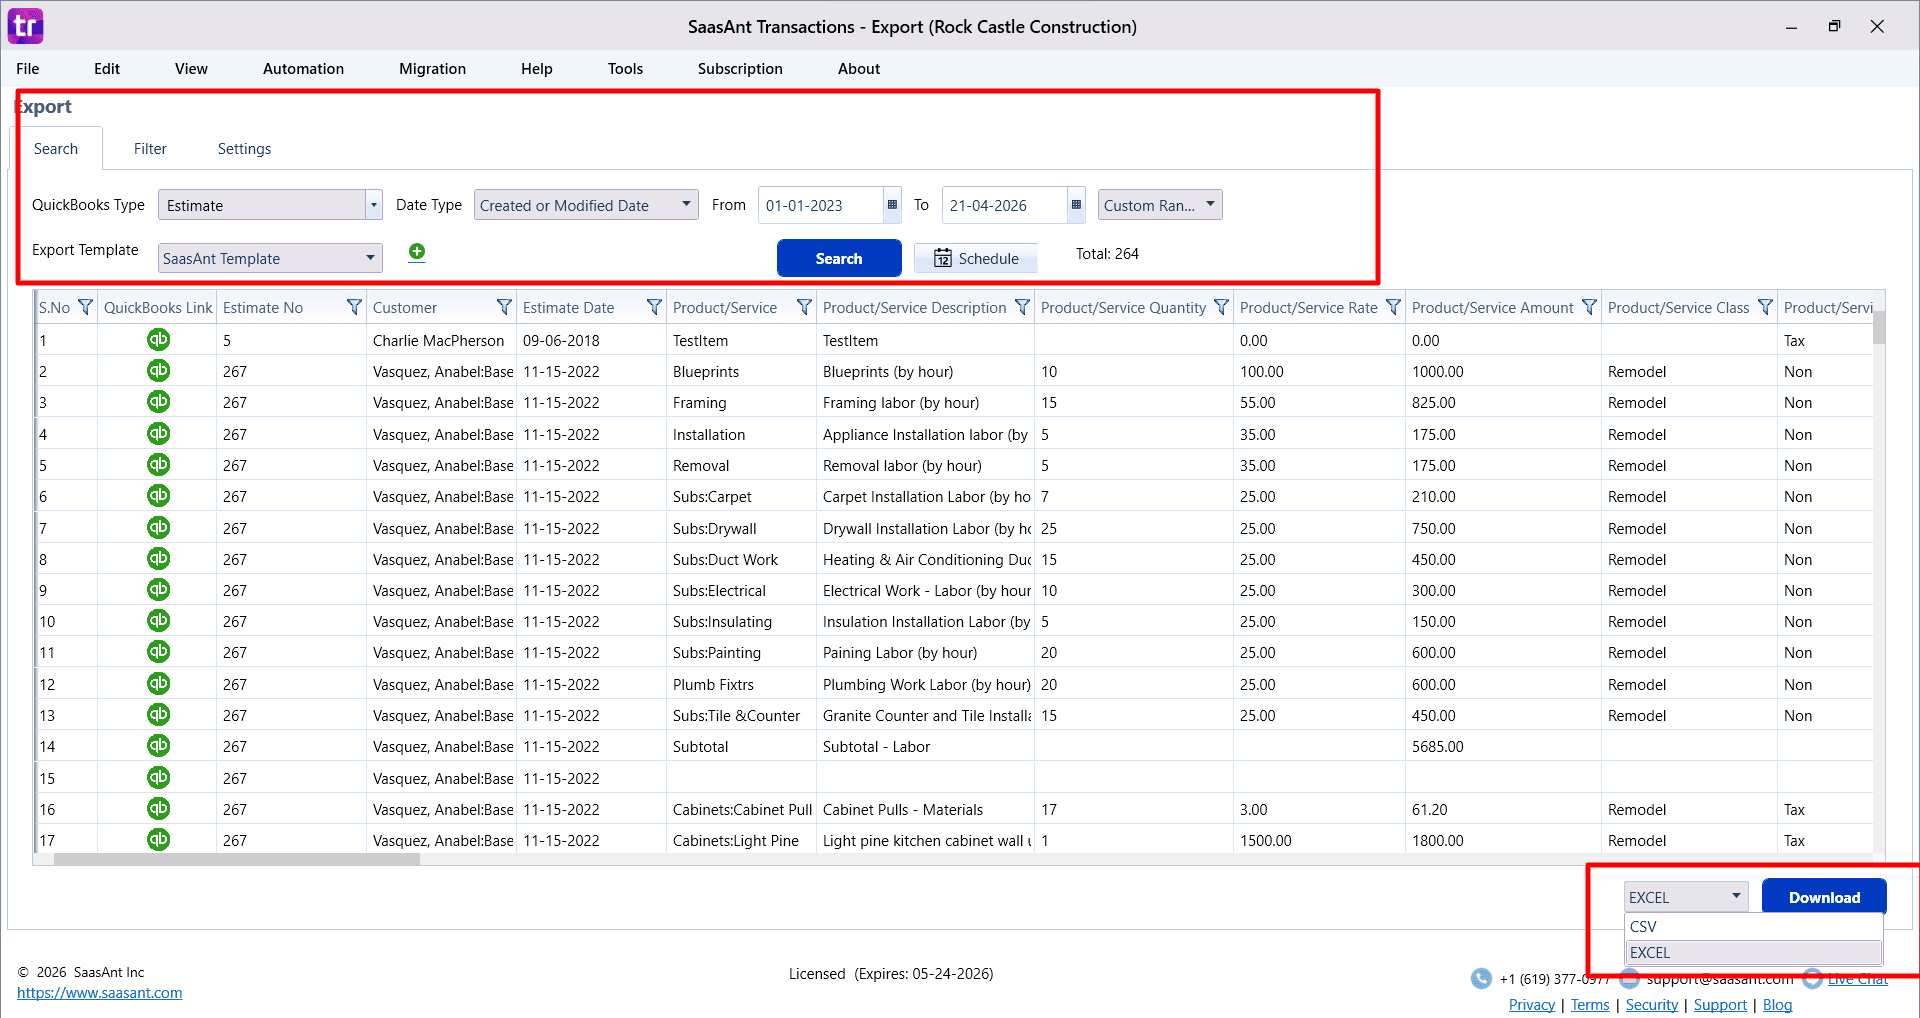Screen dimensions: 1920x1018
Task: Open QuickBooks link for row 17
Action: point(158,840)
